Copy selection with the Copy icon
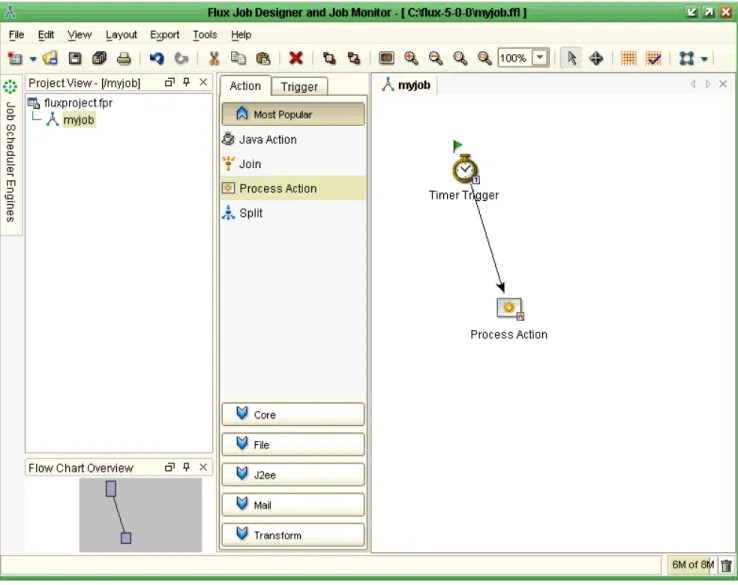The height and width of the screenshot is (585, 738). pos(239,58)
